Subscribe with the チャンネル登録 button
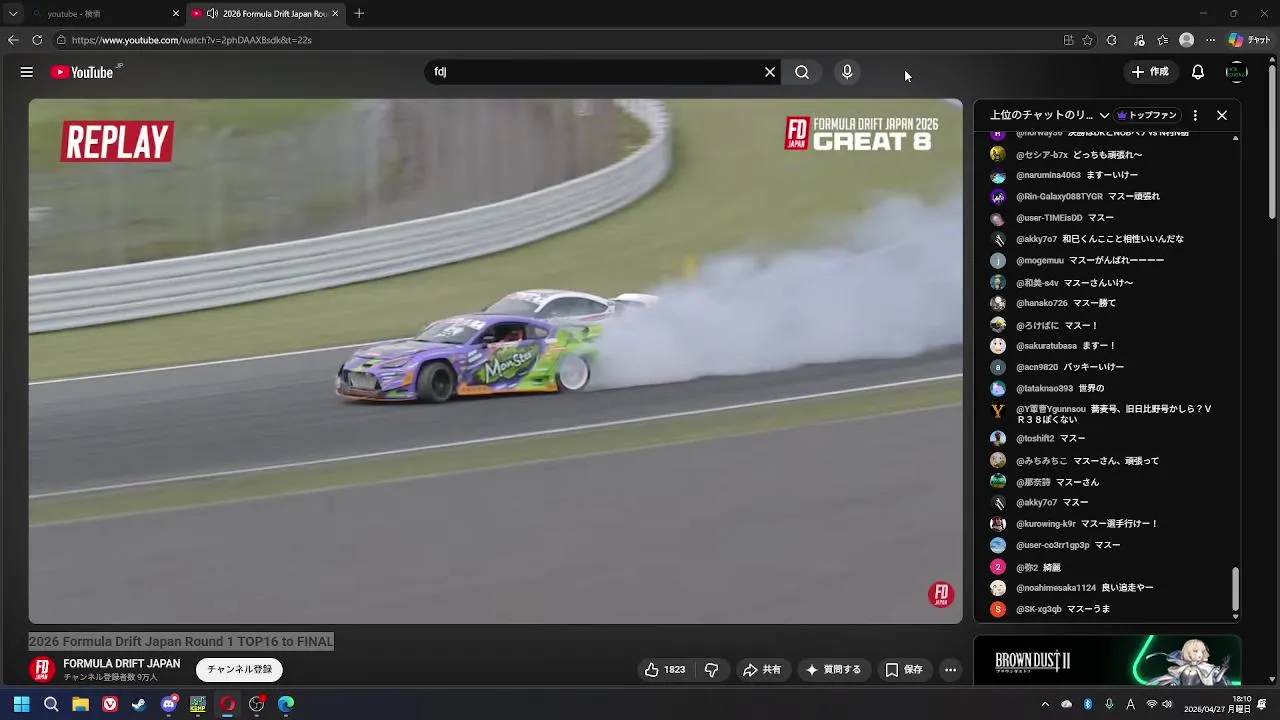 click(239, 670)
